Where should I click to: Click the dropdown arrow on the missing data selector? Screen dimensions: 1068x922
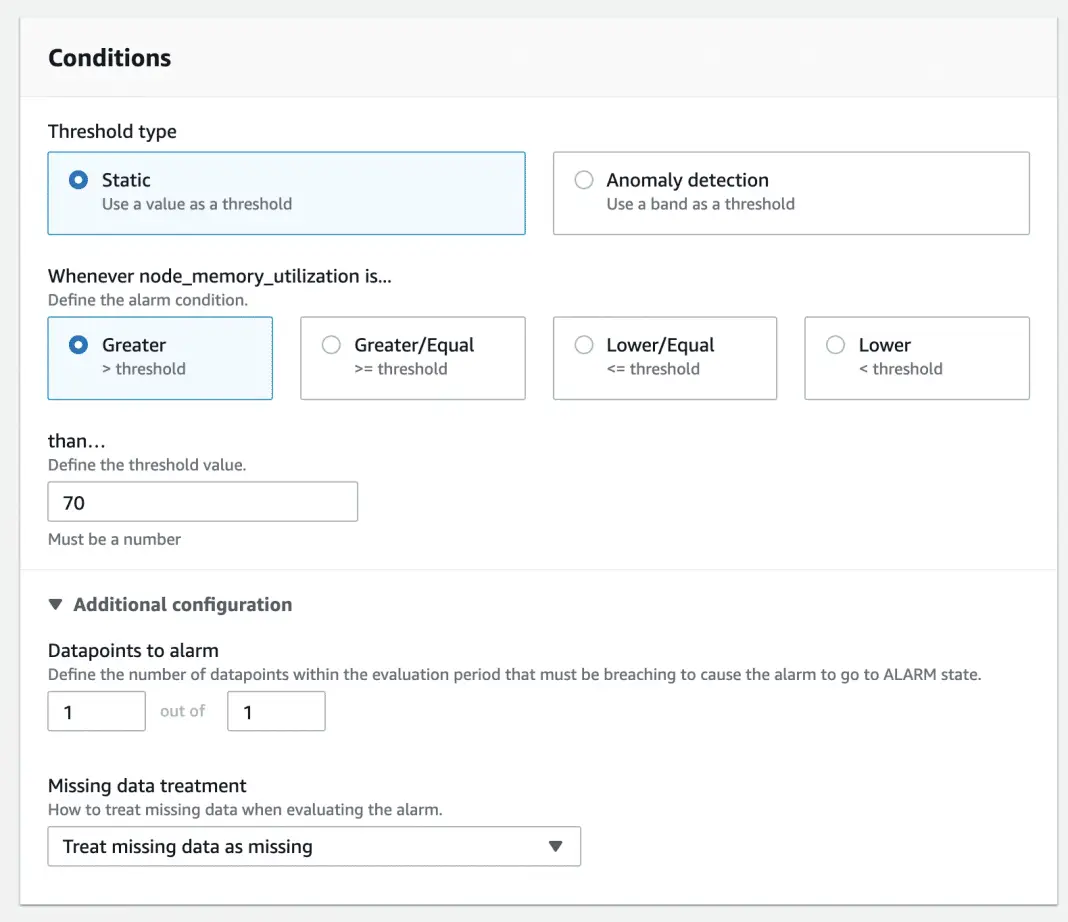click(556, 846)
